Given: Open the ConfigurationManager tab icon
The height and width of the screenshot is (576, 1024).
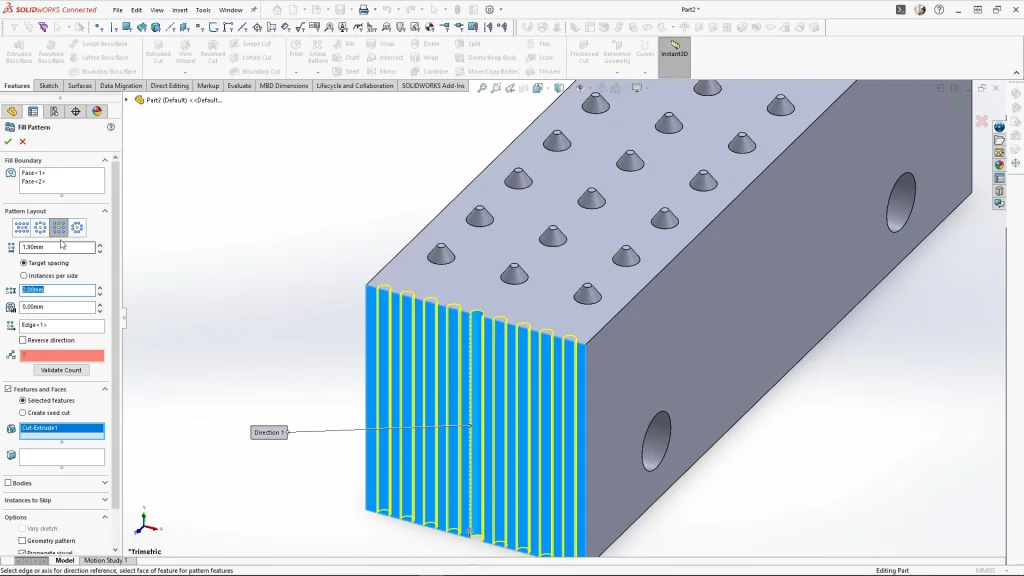Looking at the screenshot, I should point(54,111).
